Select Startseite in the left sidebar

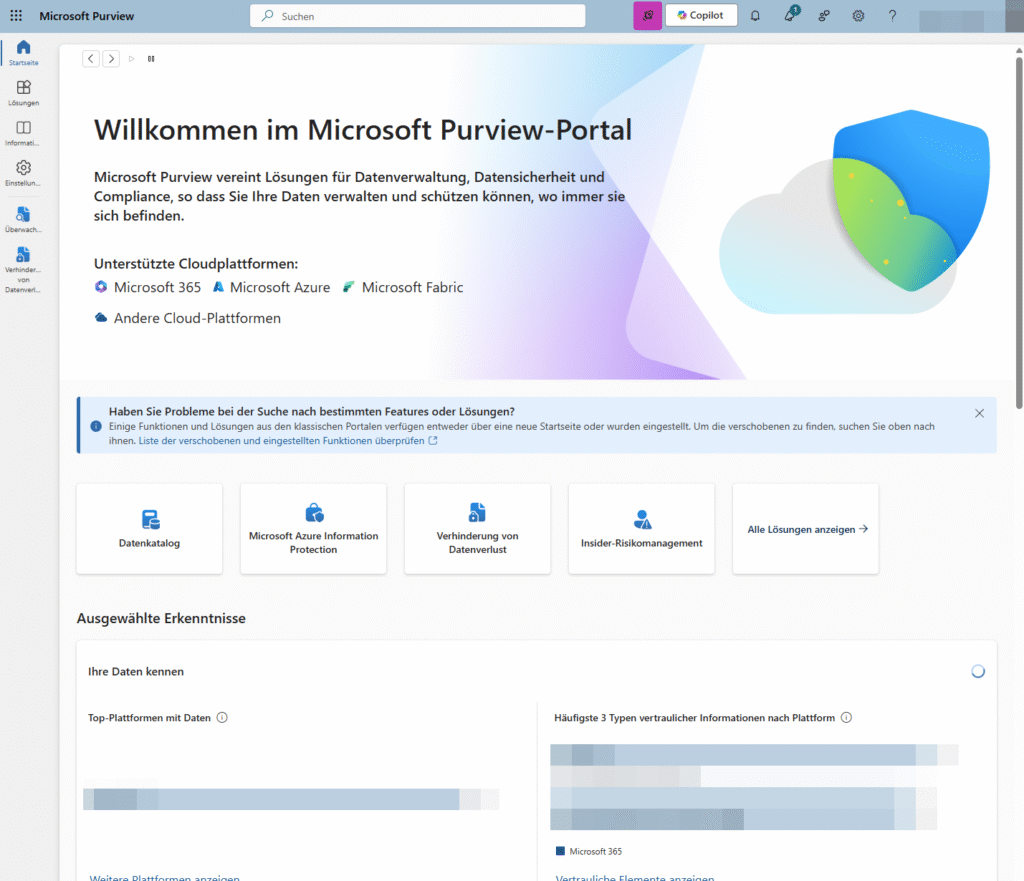click(21, 52)
